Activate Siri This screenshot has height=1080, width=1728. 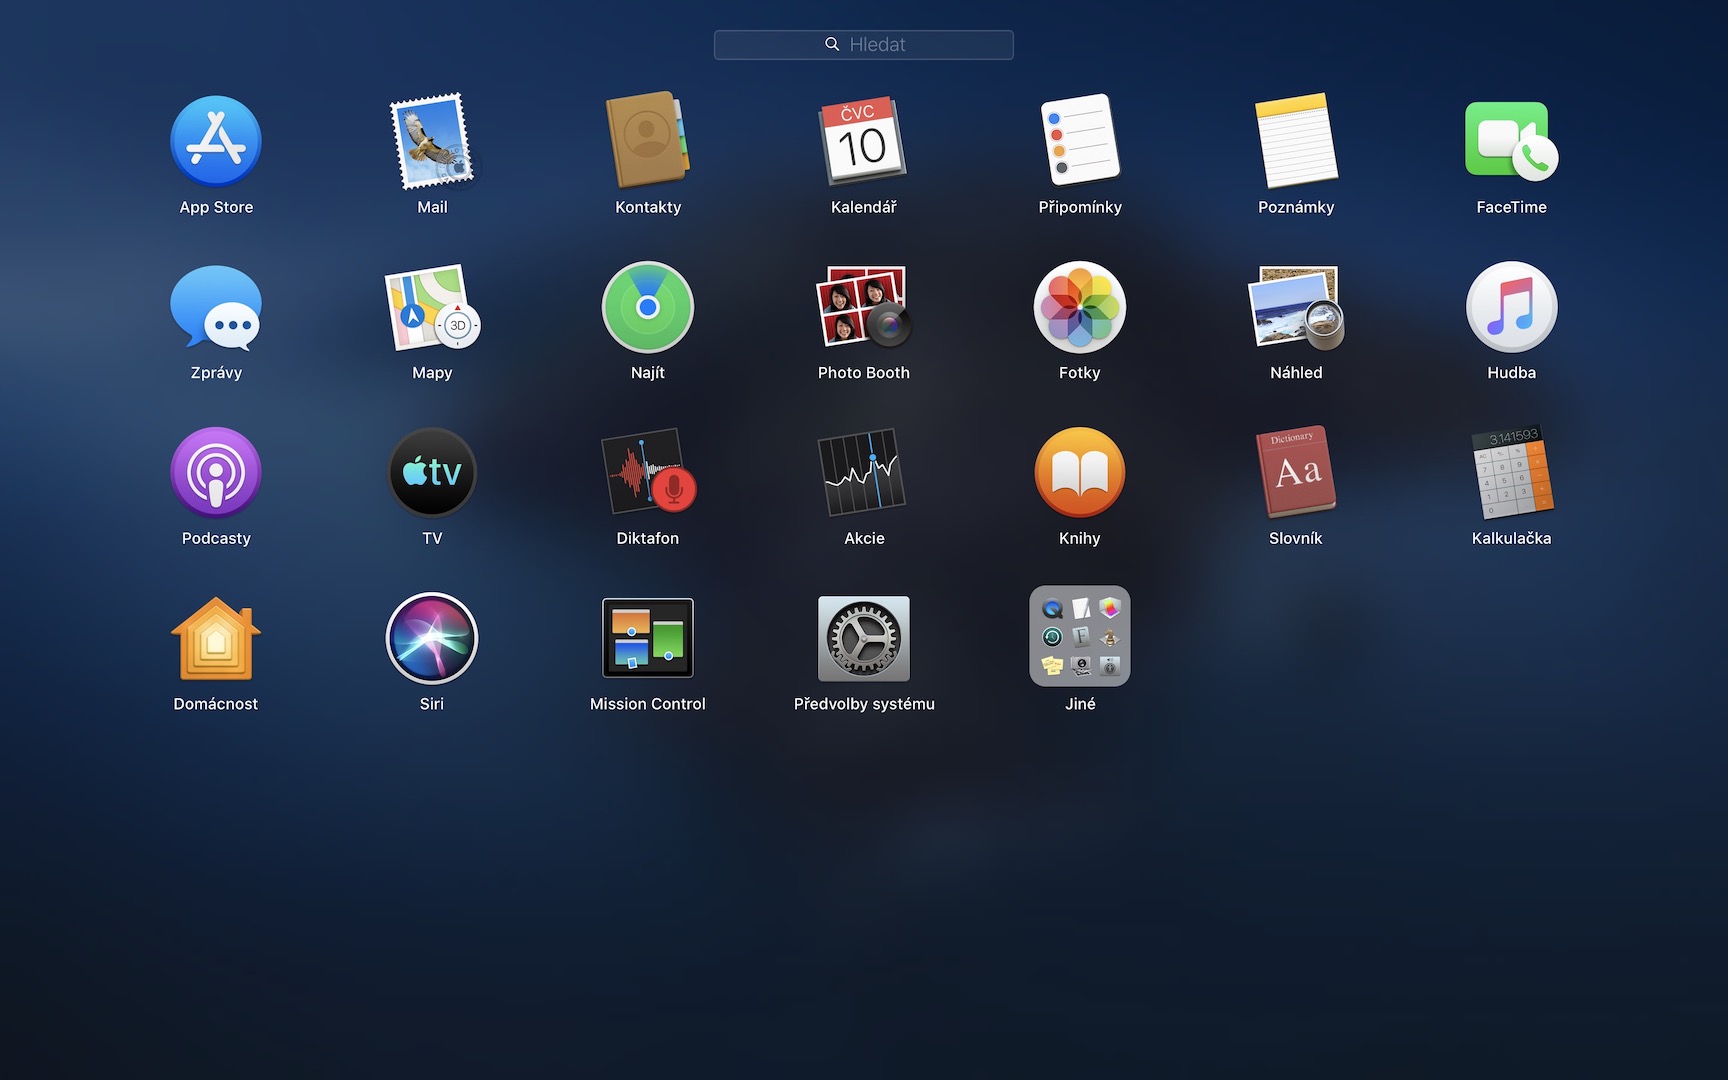pos(432,638)
